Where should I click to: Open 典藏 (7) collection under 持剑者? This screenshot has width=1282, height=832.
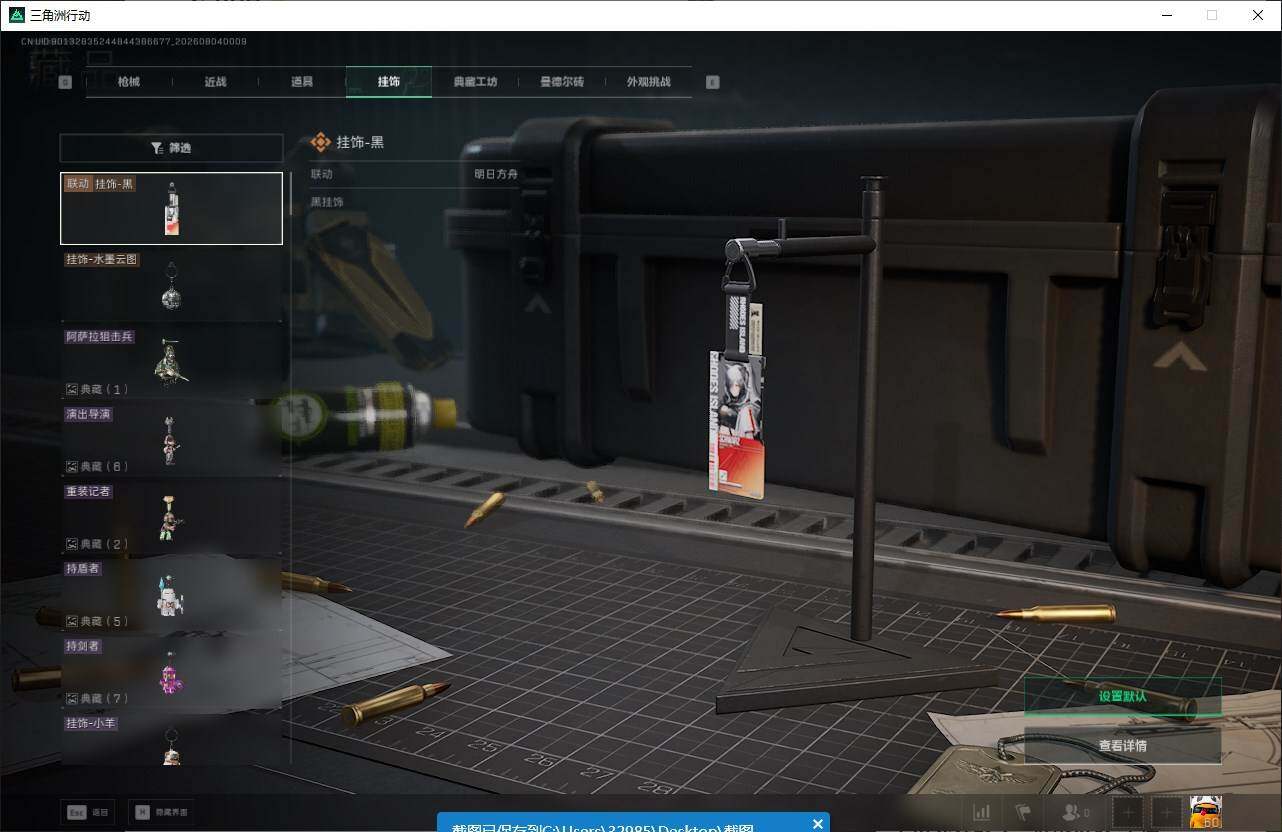click(x=97, y=698)
